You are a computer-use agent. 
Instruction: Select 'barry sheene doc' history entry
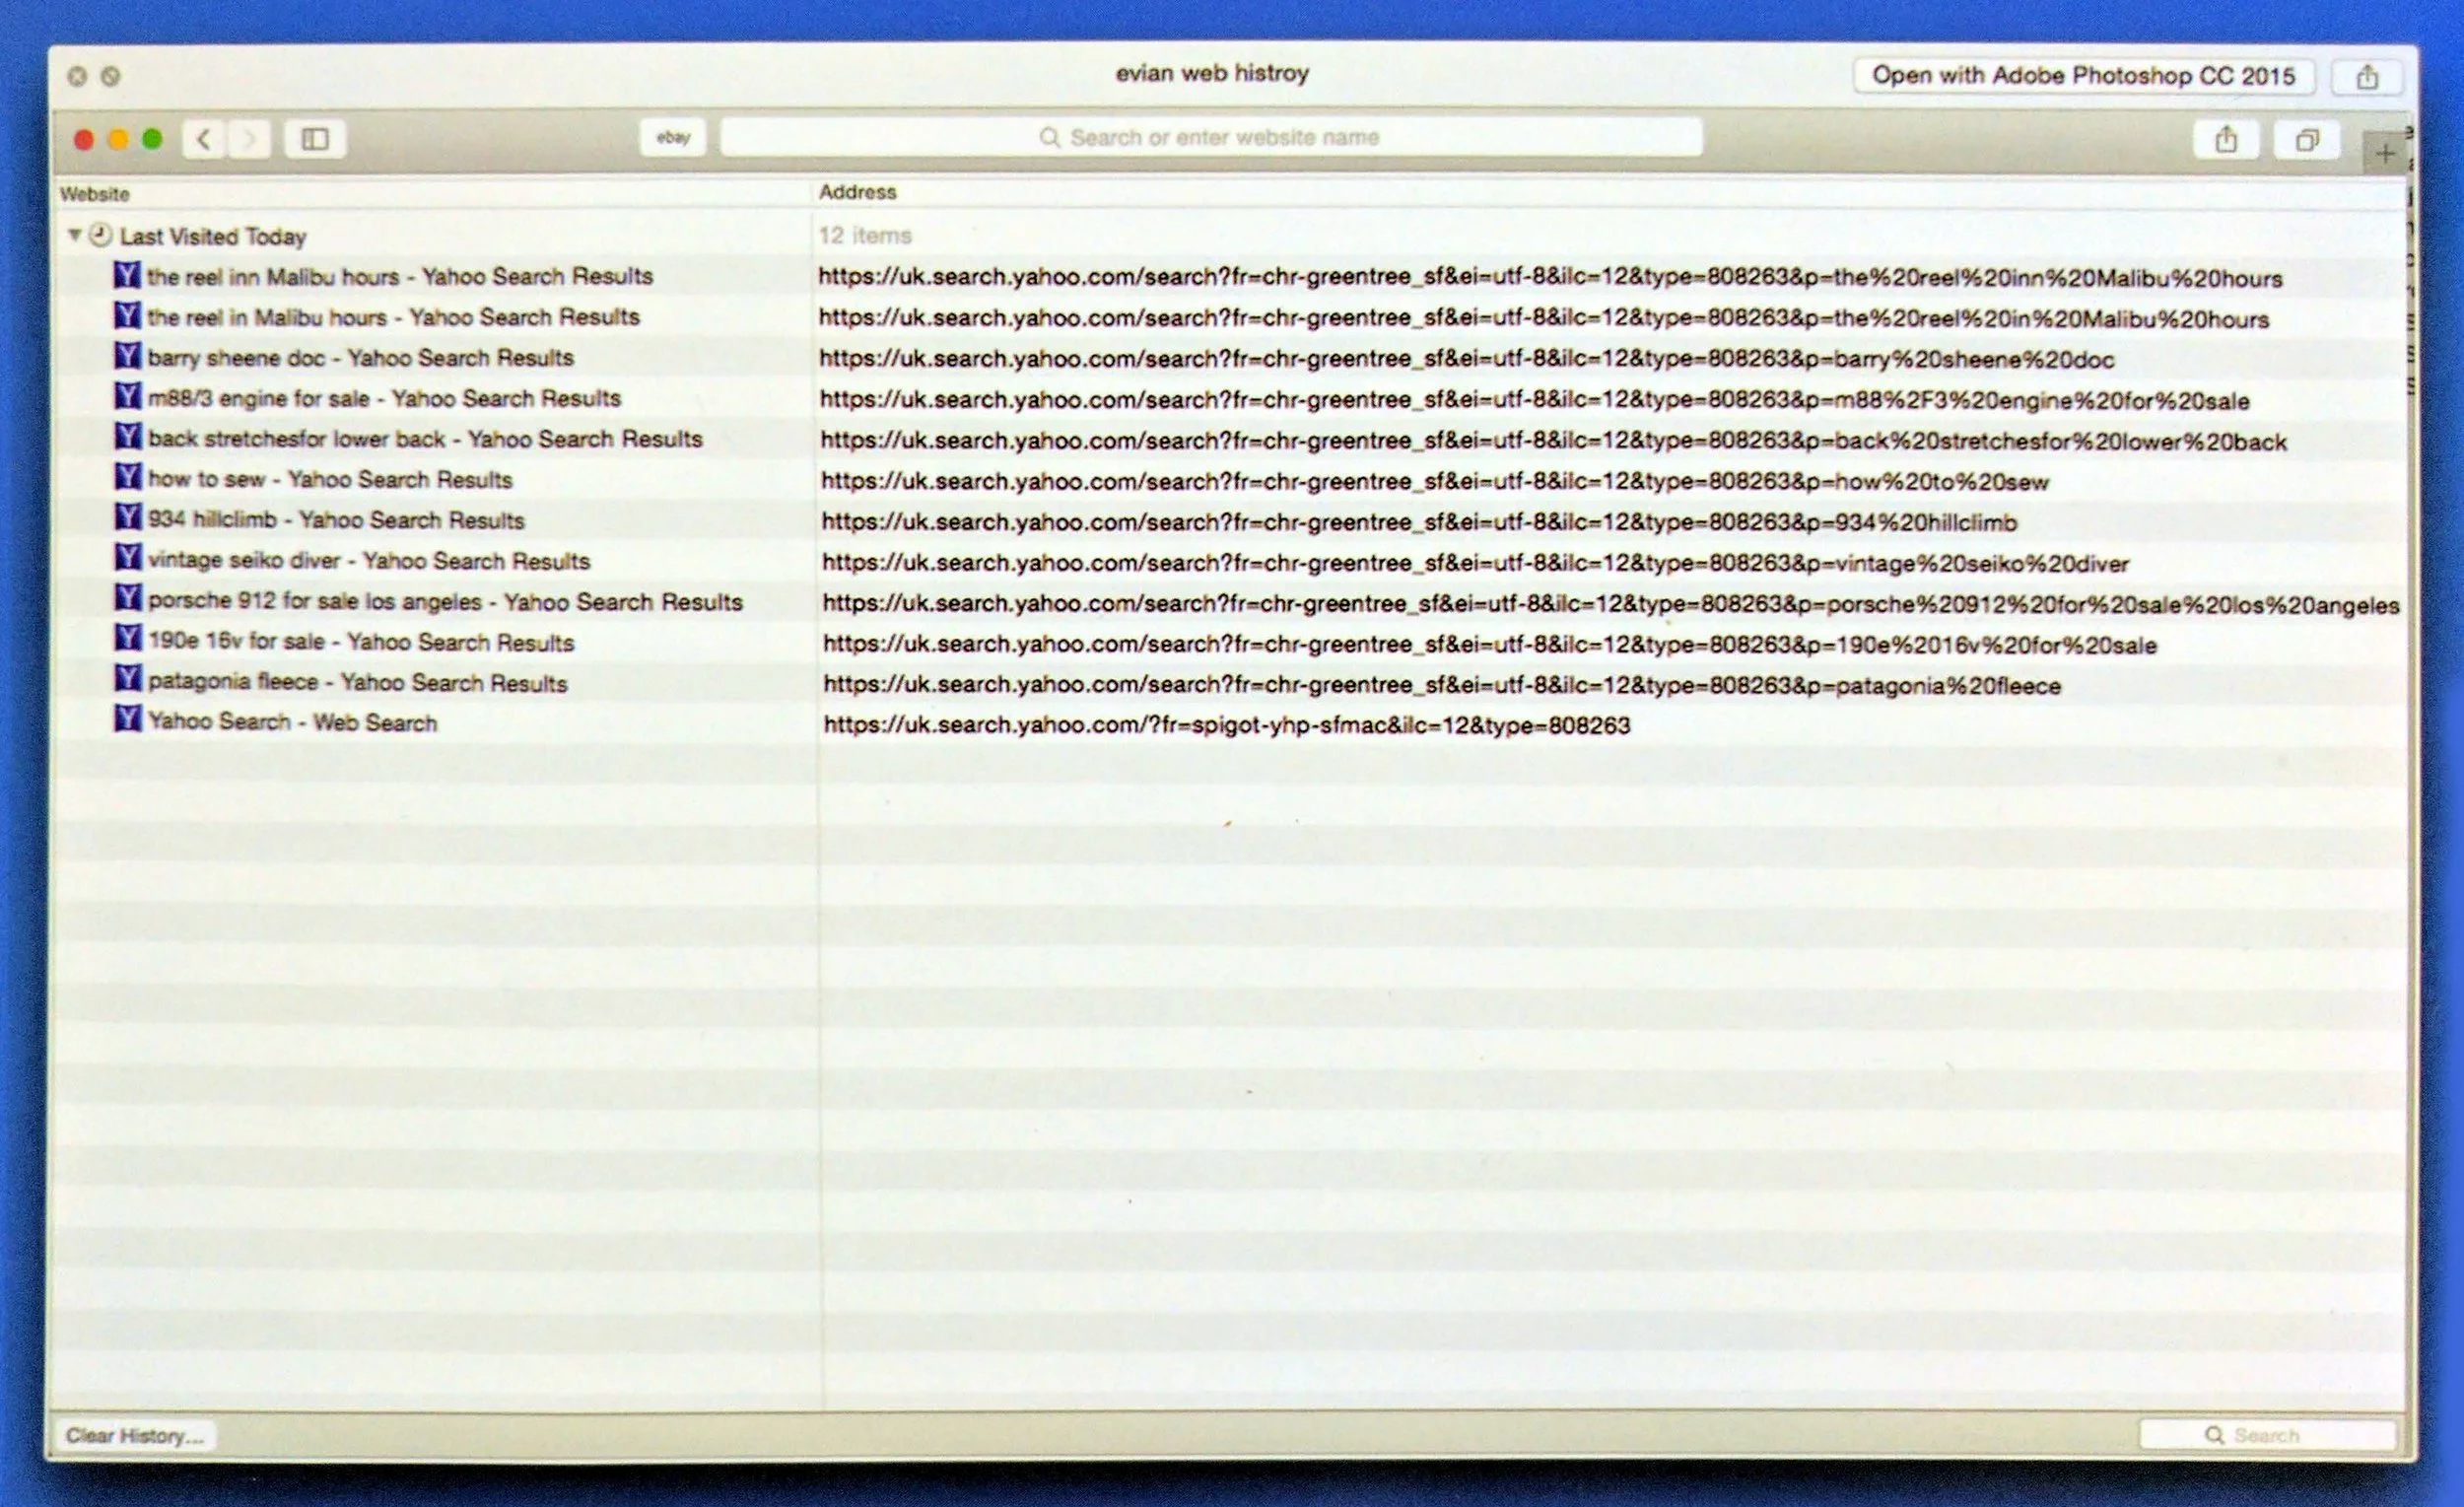(x=361, y=357)
